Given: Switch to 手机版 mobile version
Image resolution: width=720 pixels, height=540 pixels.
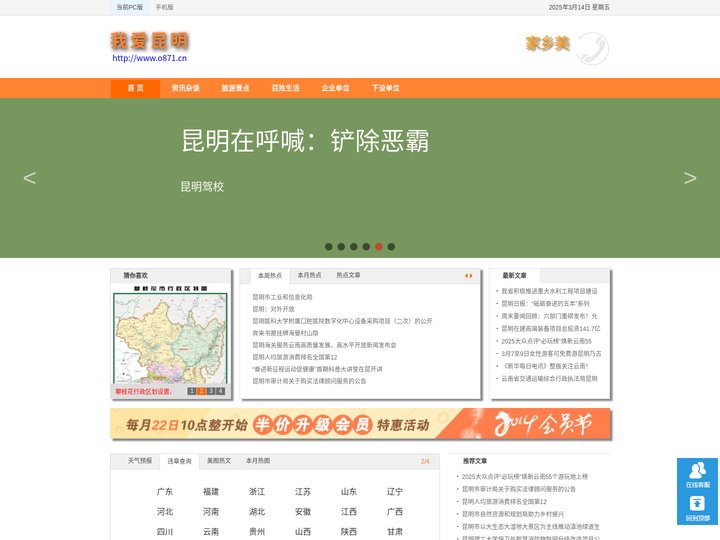Looking at the screenshot, I should pos(164,7).
